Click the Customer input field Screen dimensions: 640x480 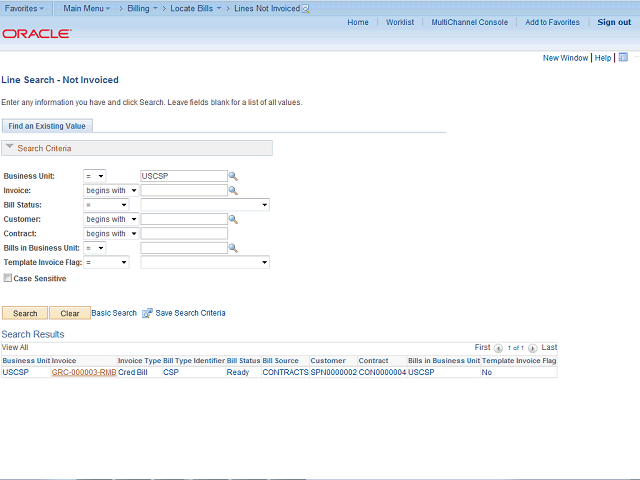(184, 219)
